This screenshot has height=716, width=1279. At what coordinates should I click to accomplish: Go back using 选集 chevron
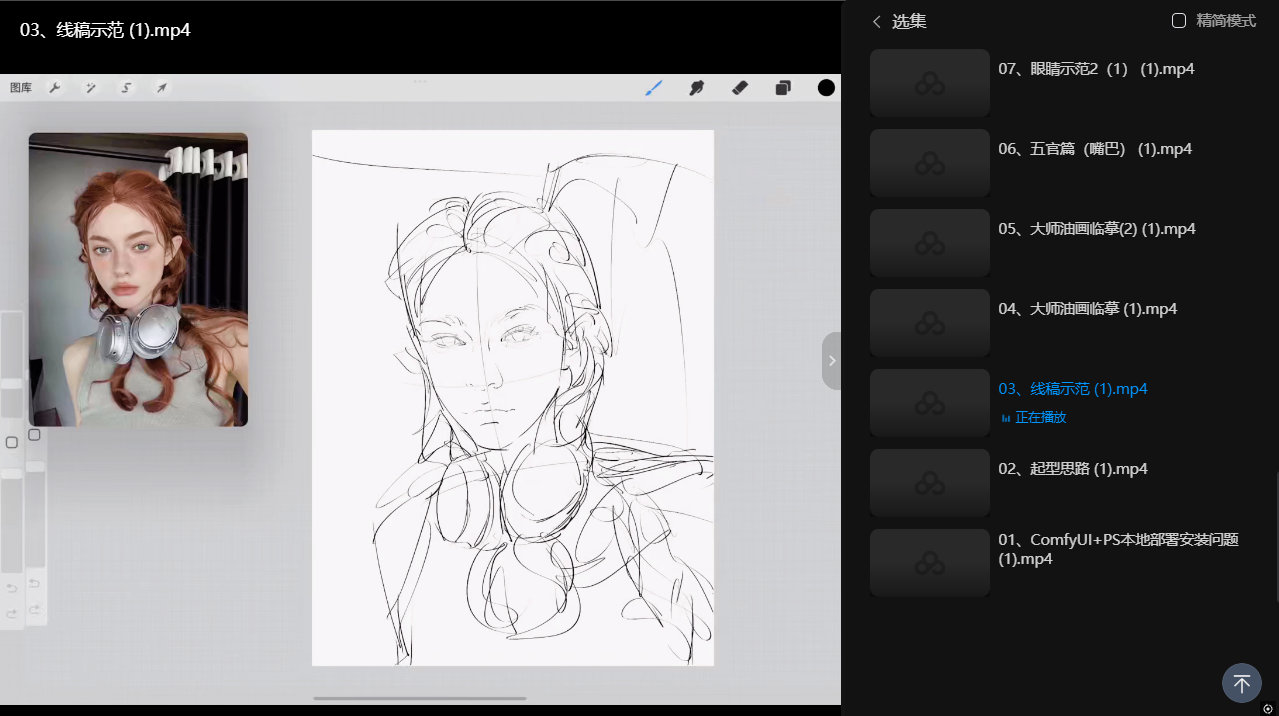877,21
